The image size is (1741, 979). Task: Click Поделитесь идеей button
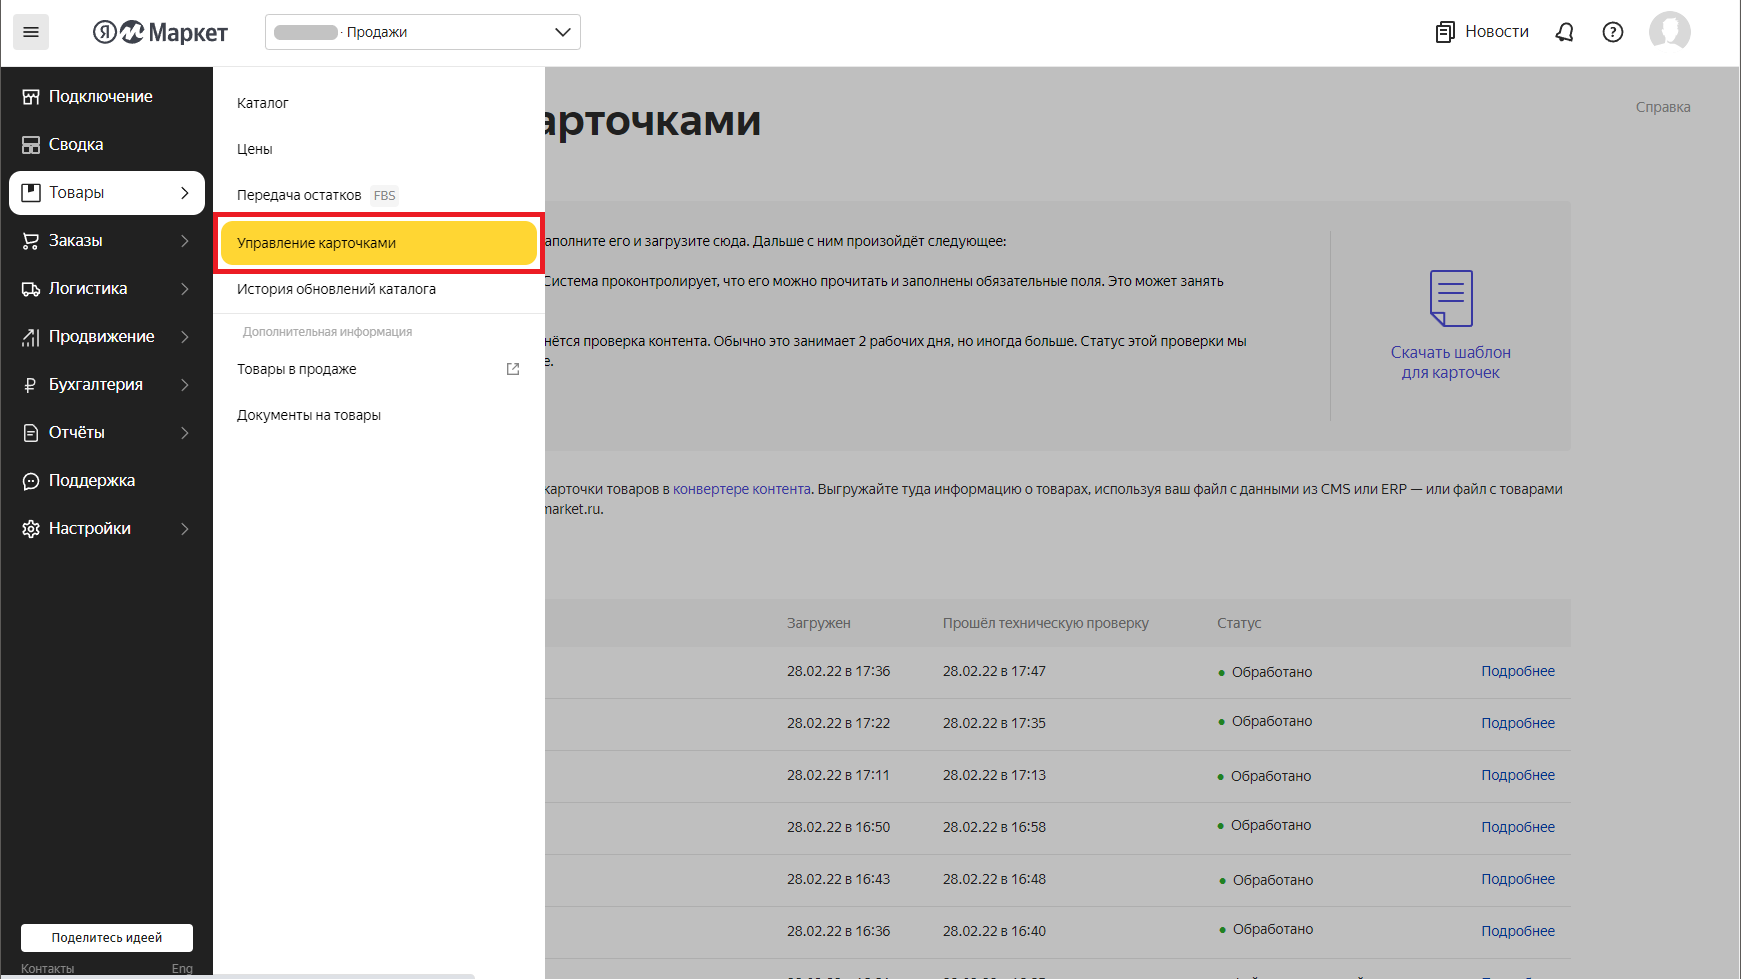(107, 938)
